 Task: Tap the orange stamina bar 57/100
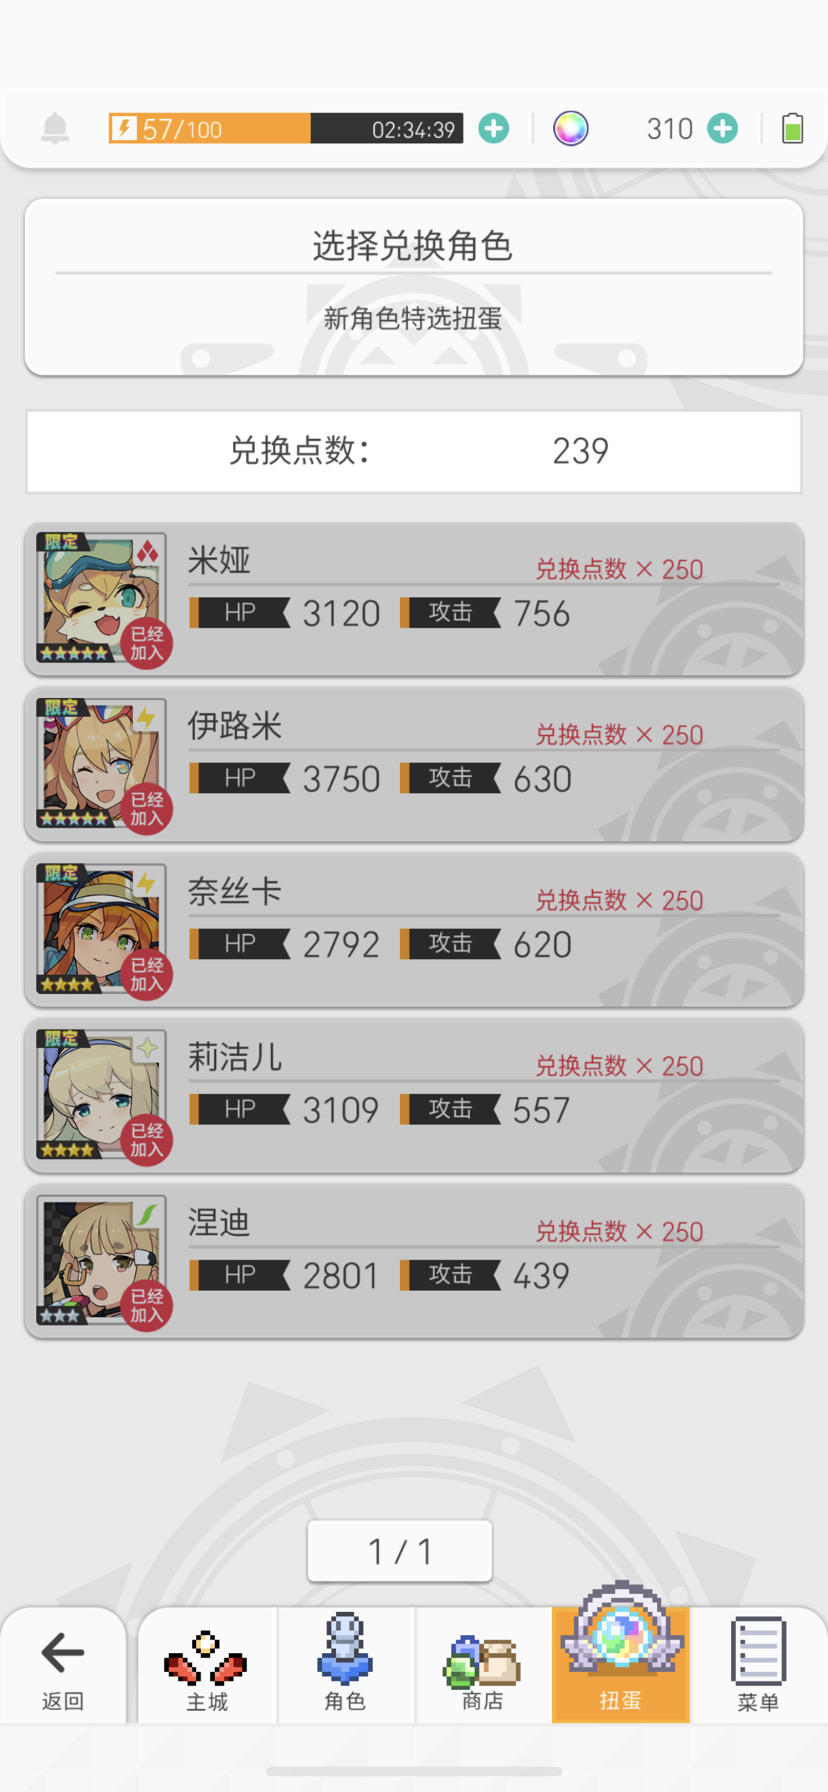[286, 129]
